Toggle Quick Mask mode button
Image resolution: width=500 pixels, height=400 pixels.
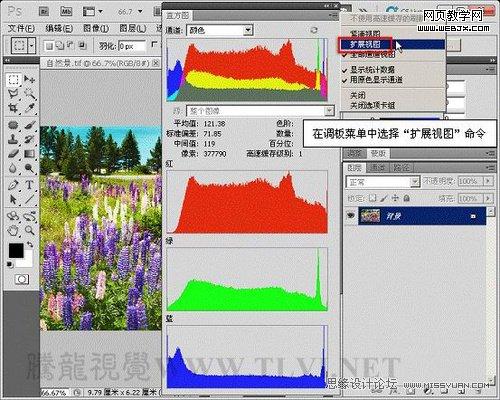22,279
